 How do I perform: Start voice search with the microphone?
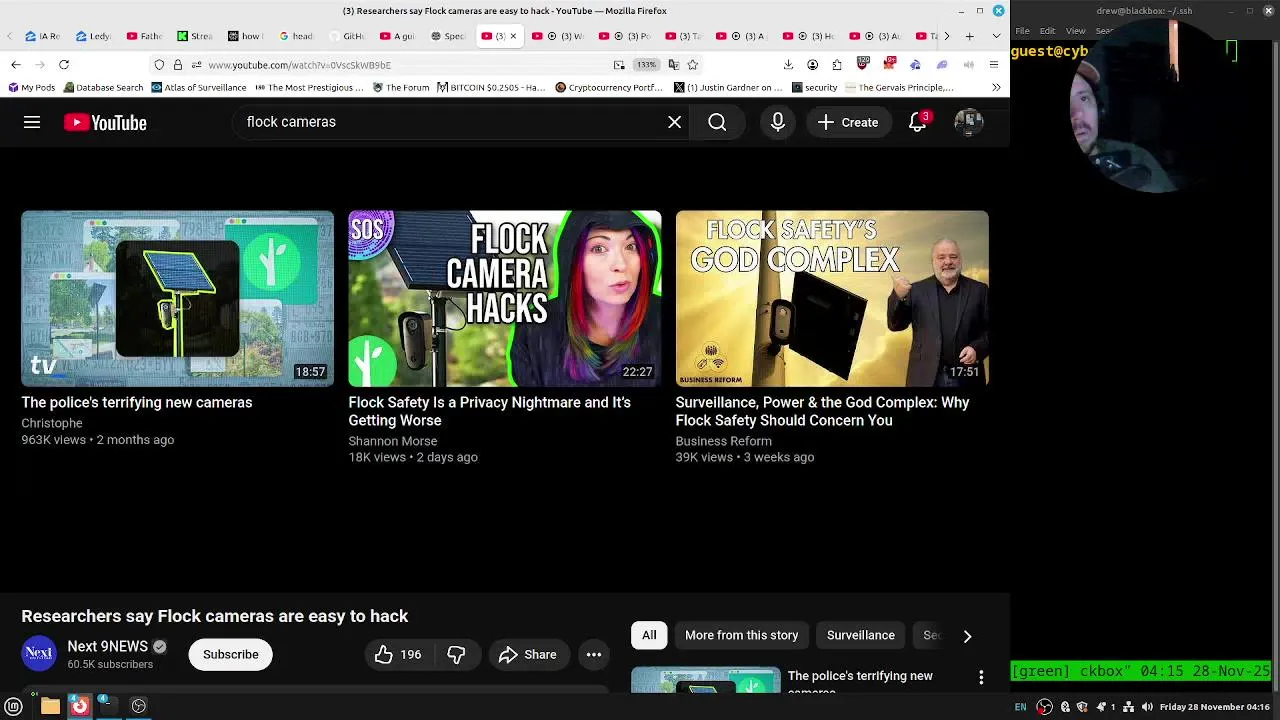coord(777,122)
